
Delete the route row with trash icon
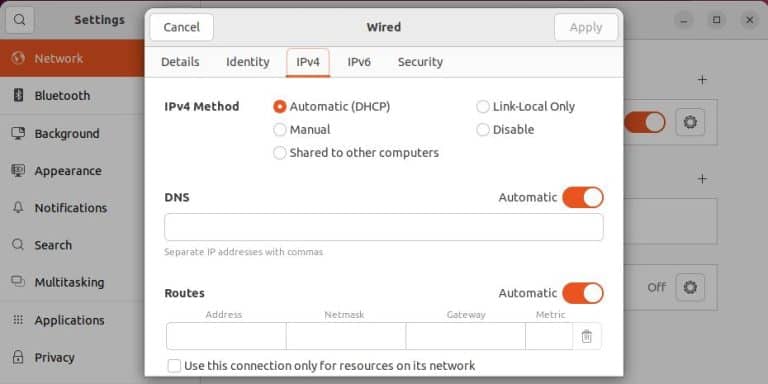[586, 336]
